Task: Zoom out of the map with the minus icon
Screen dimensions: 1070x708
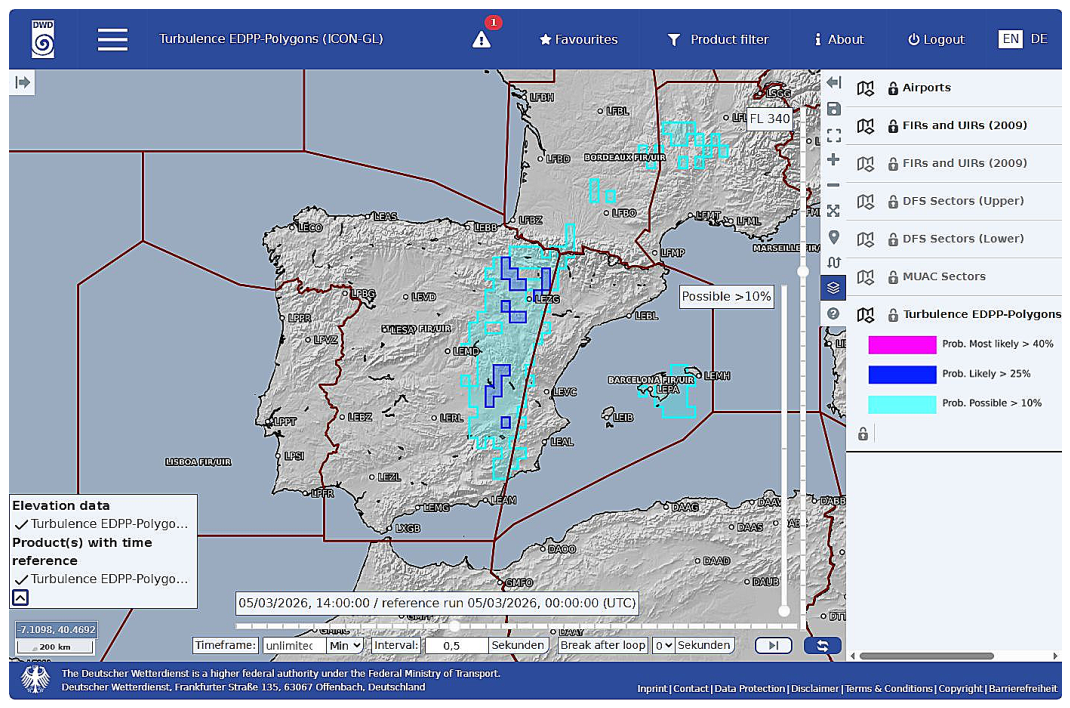Action: point(833,185)
